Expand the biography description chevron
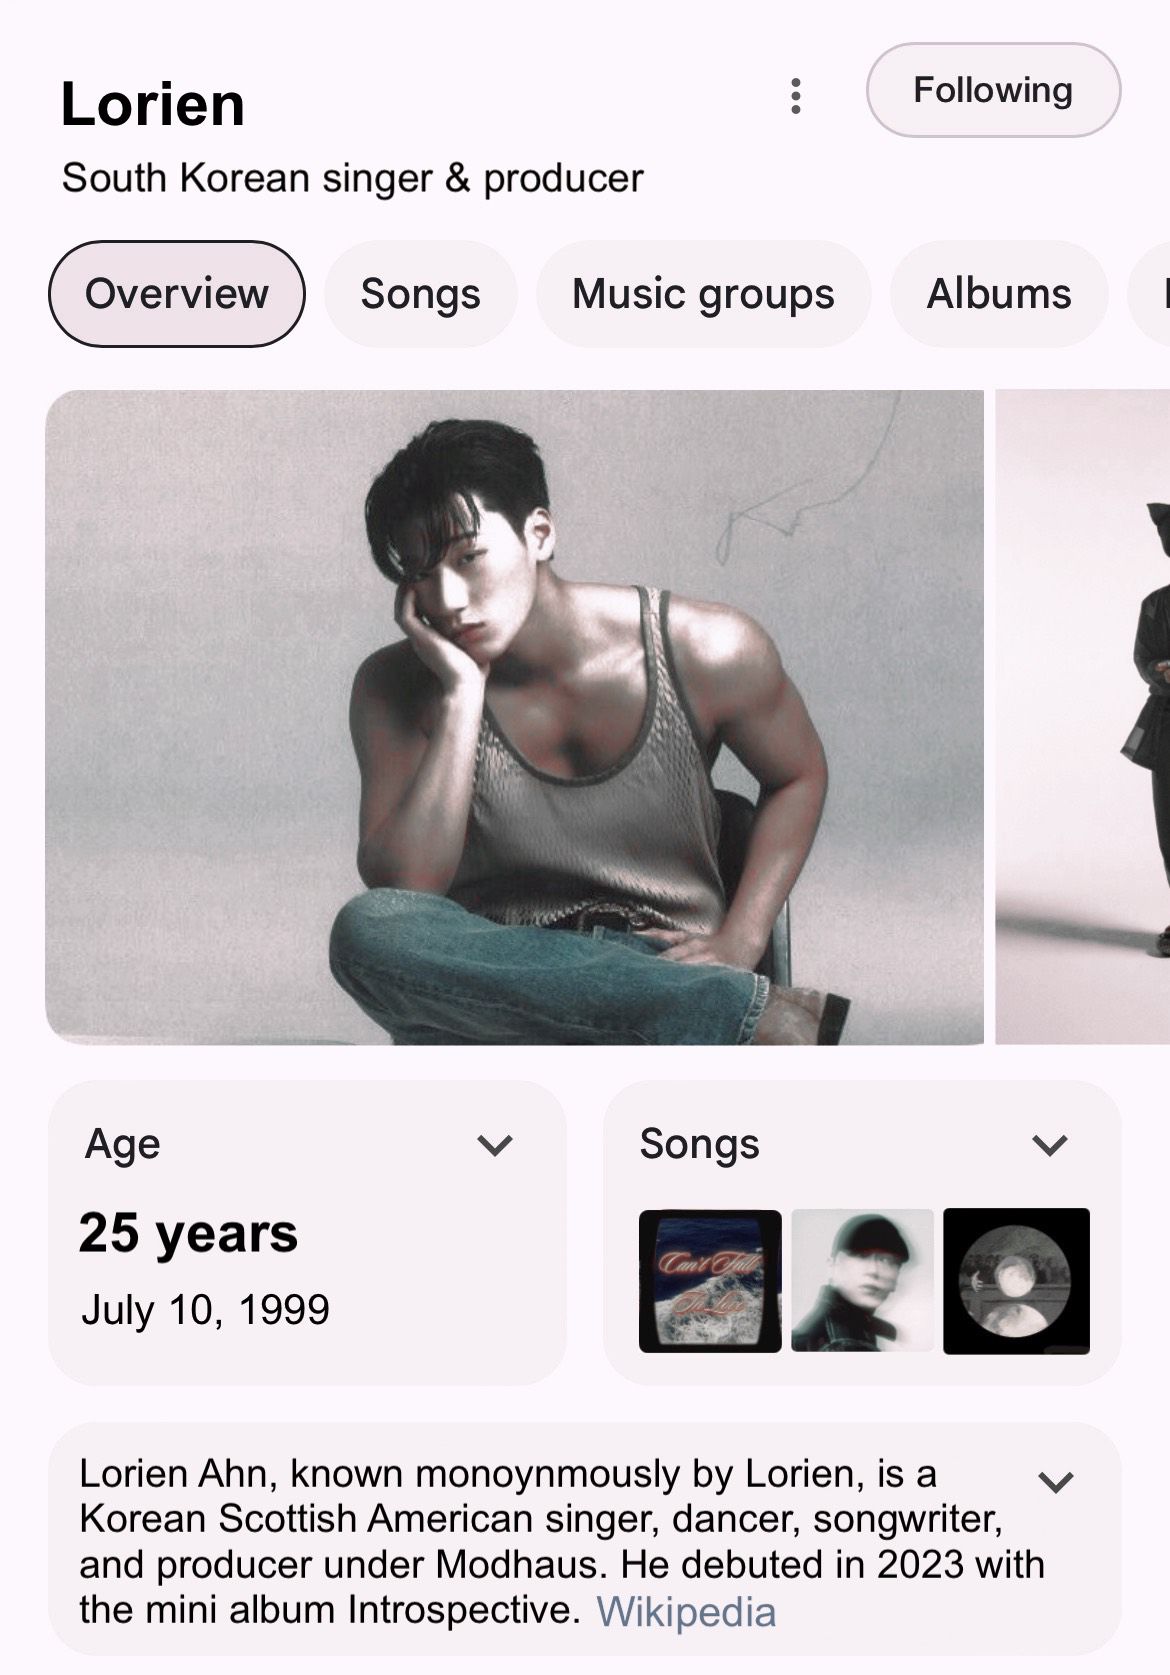Image resolution: width=1170 pixels, height=1675 pixels. [1056, 1481]
